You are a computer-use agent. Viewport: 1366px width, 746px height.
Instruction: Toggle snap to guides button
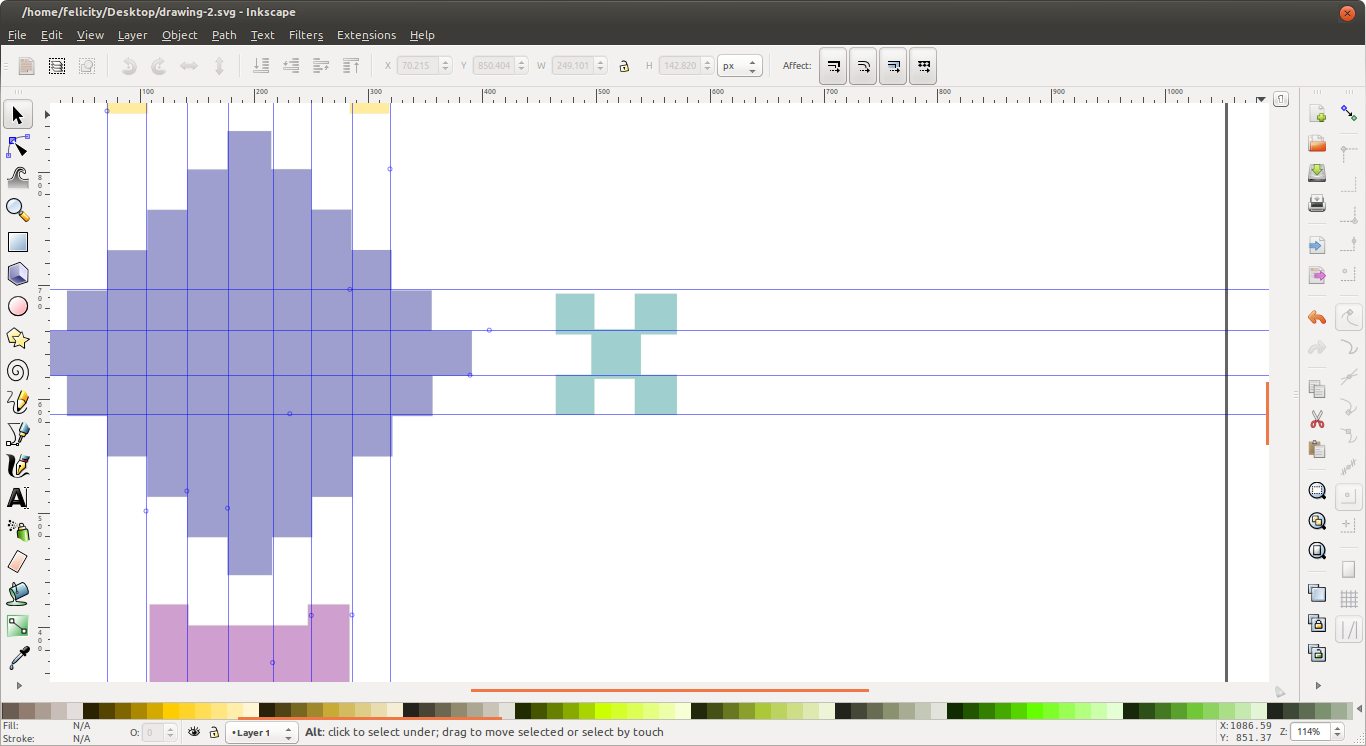[x=1349, y=630]
